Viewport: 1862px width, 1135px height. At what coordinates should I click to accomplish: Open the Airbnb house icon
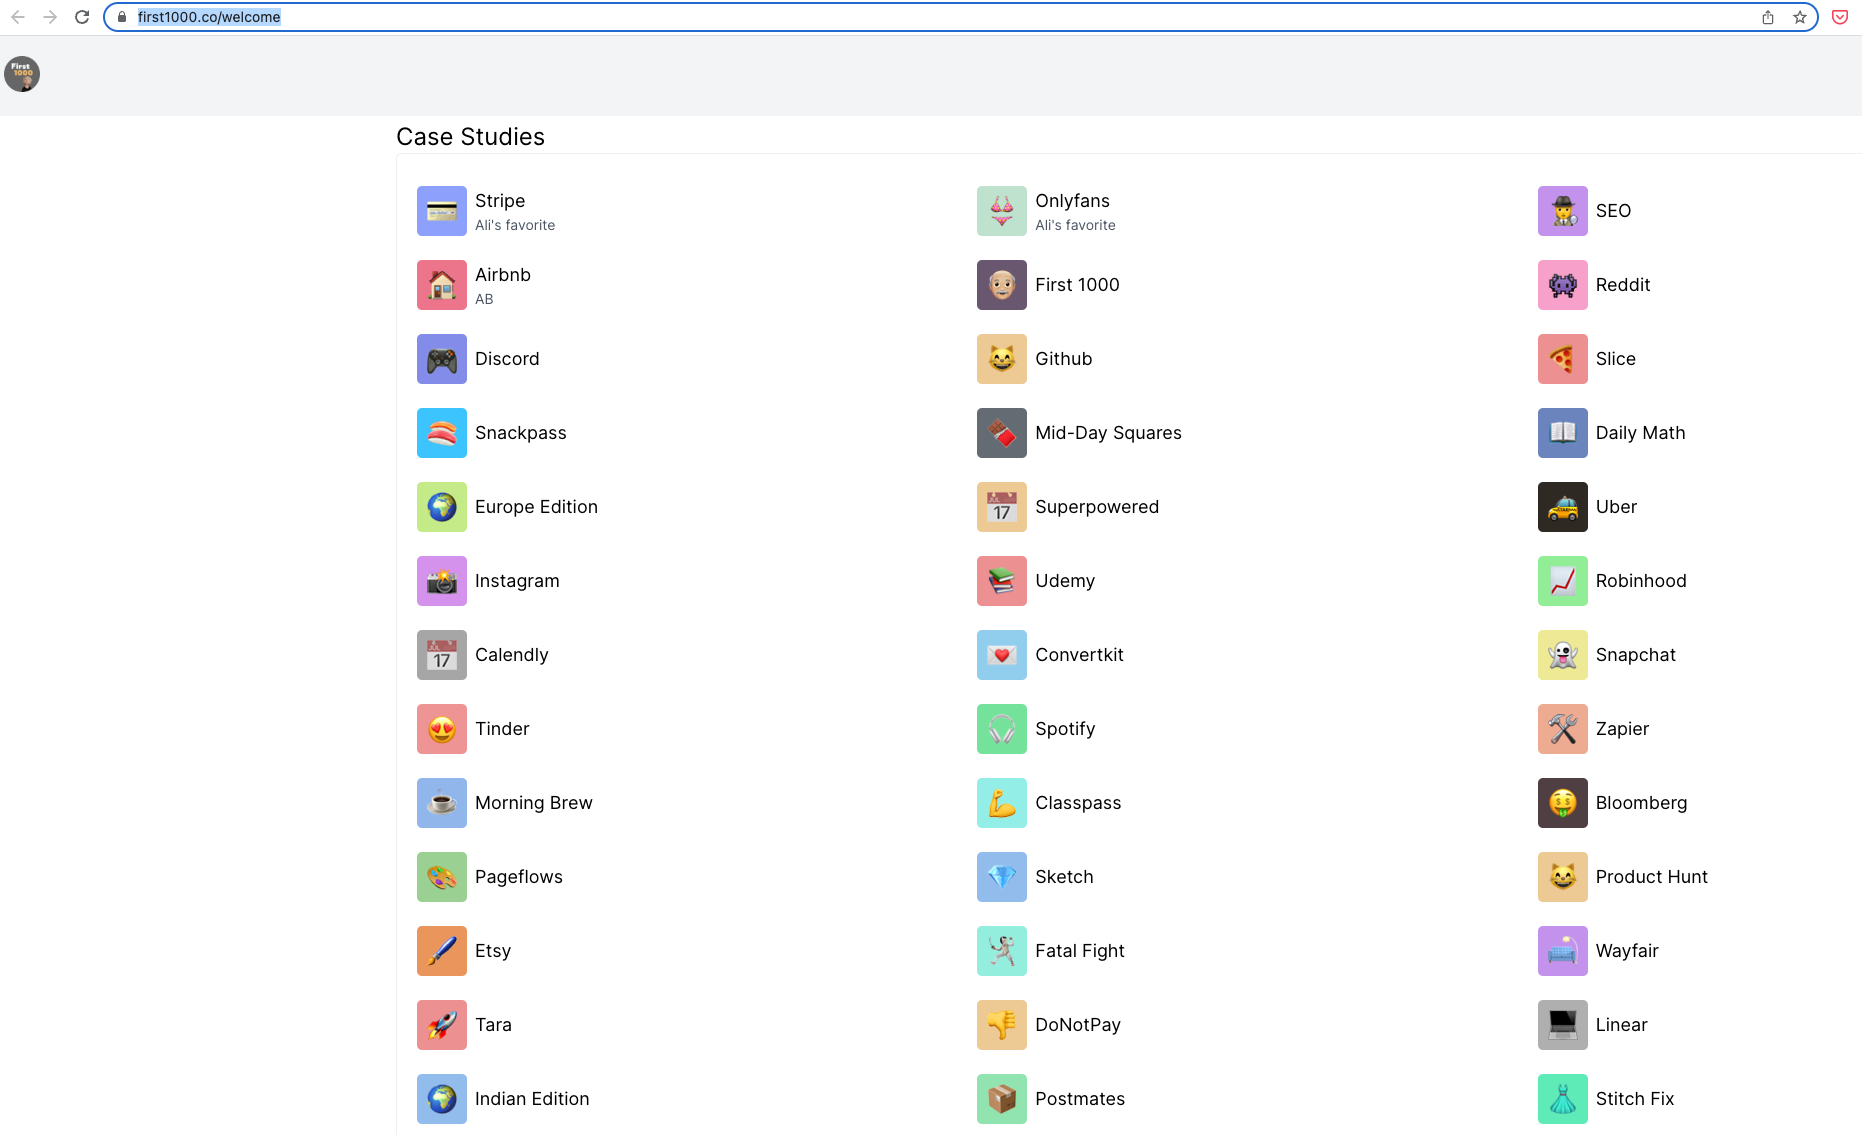pos(442,285)
